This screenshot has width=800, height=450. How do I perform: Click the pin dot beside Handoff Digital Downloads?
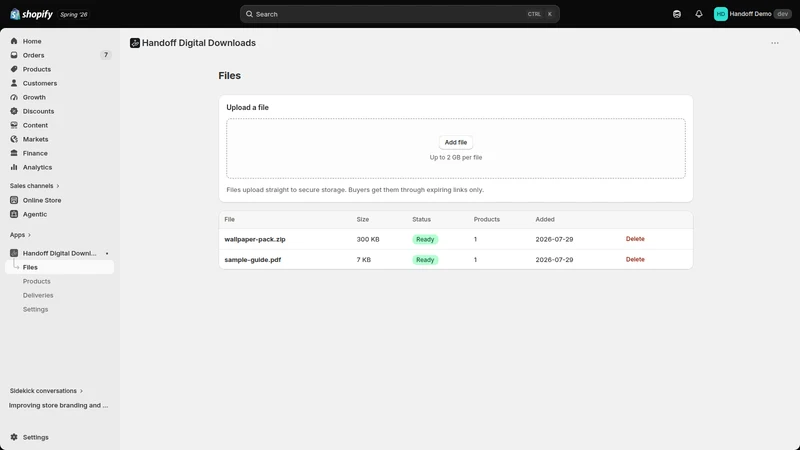[x=107, y=254]
